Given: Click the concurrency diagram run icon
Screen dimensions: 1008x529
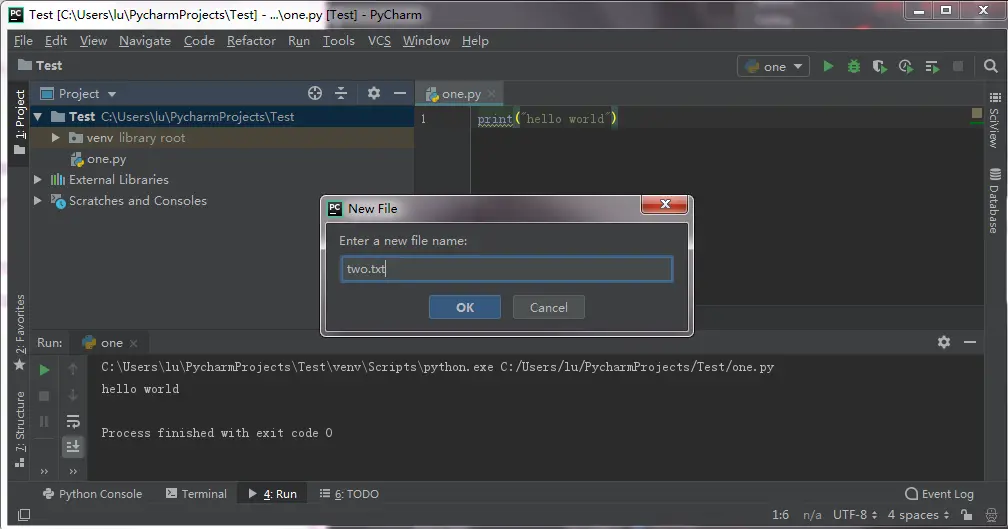Looking at the screenshot, I should (932, 66).
